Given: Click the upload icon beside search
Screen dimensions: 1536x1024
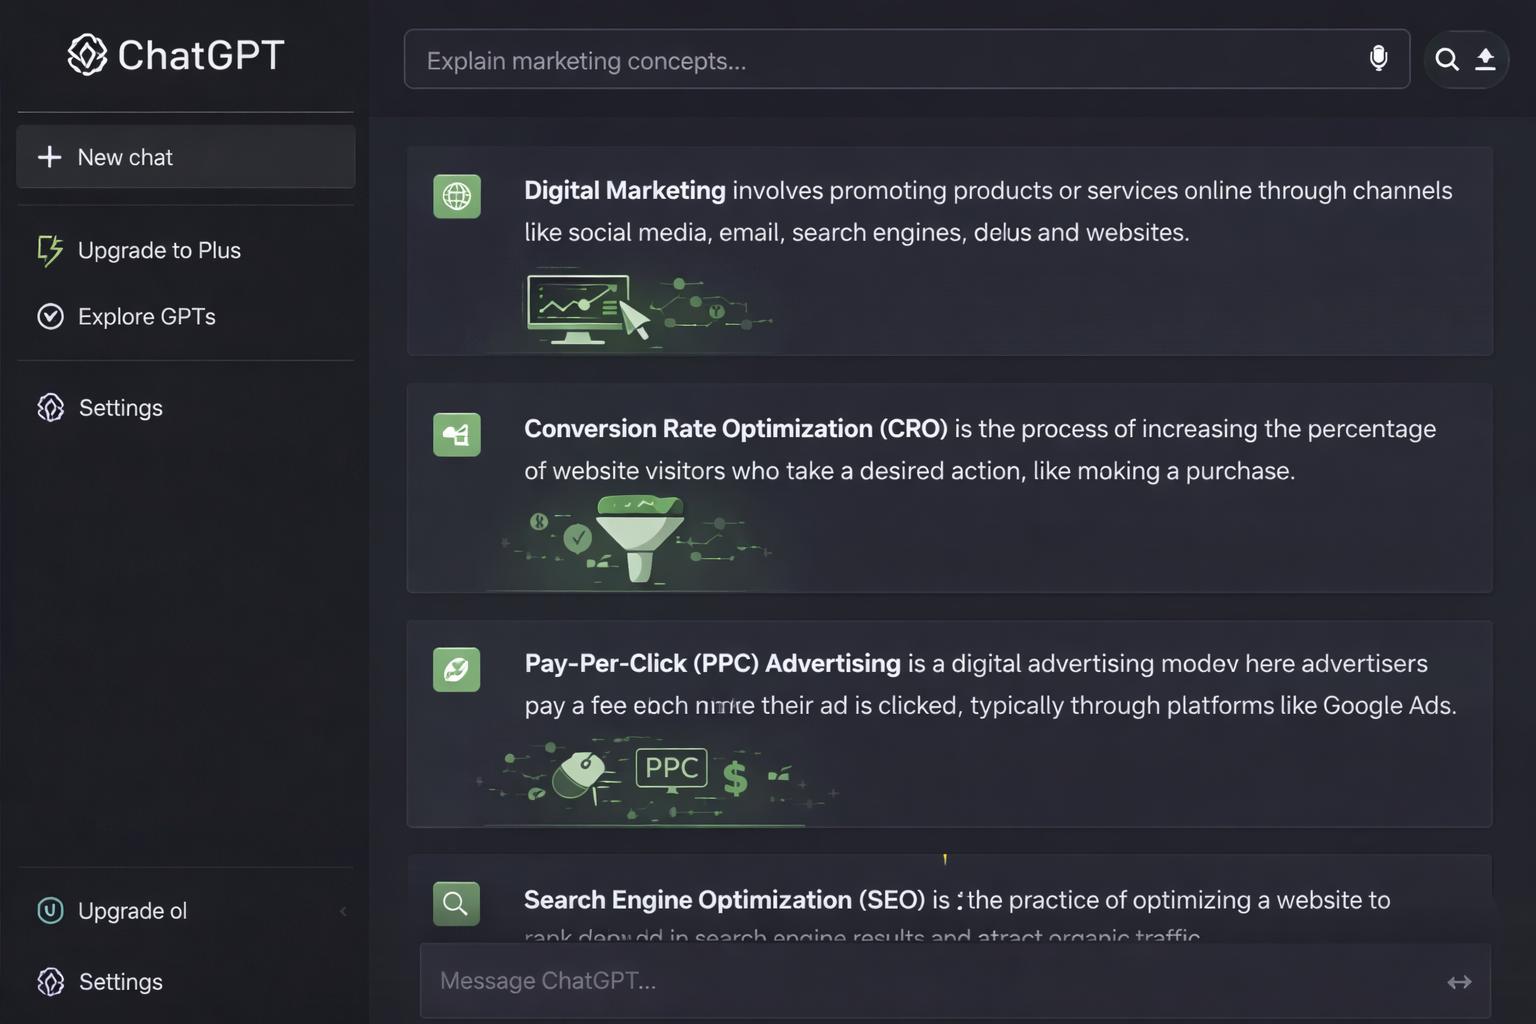Looking at the screenshot, I should (1486, 60).
